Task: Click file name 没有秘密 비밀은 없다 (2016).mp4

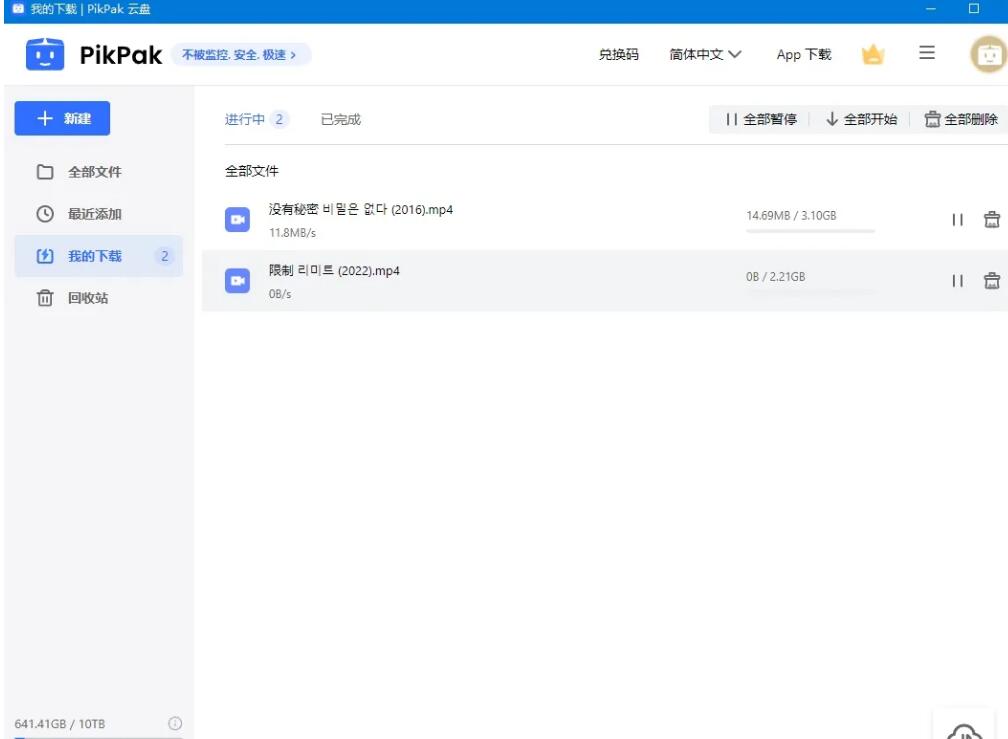Action: (361, 209)
